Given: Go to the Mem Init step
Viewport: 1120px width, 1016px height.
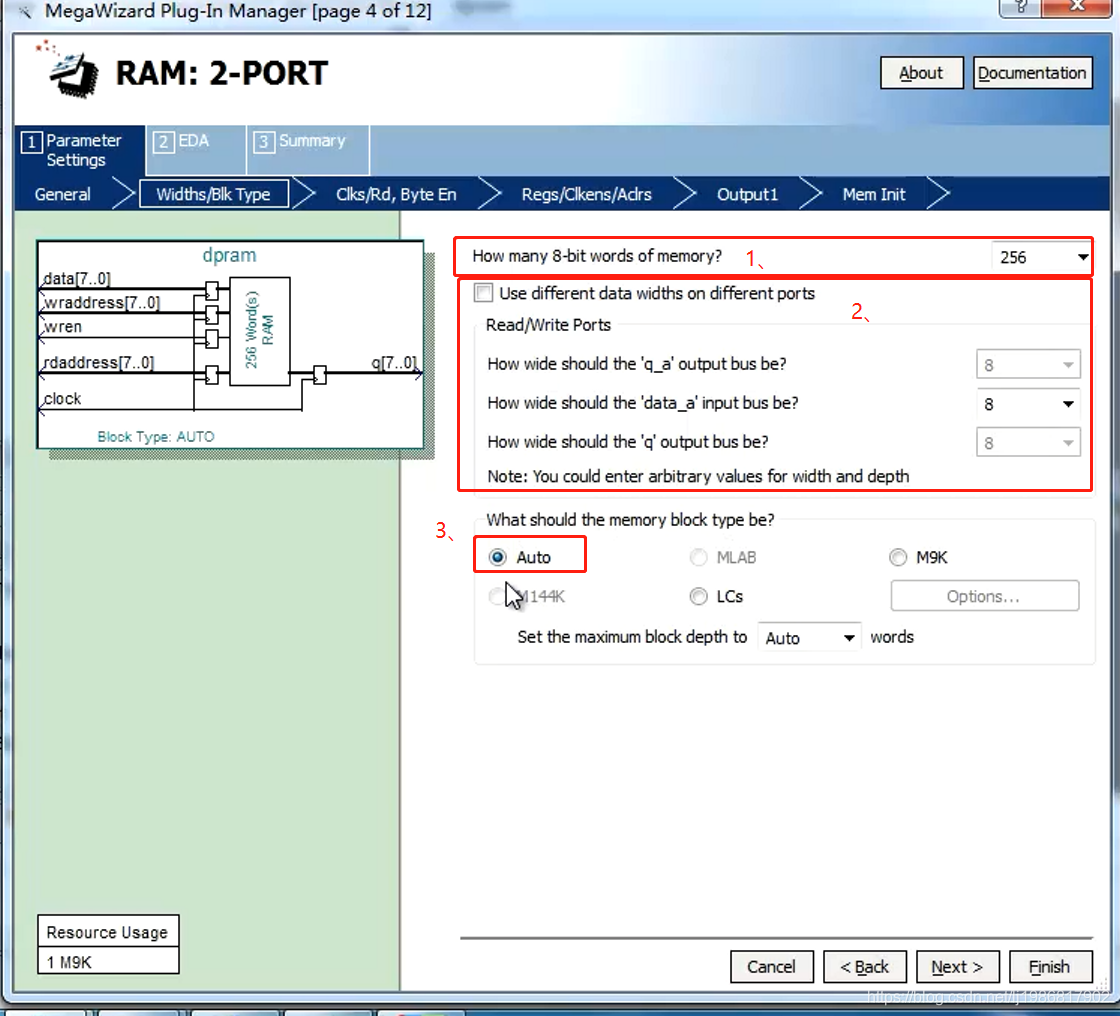Looking at the screenshot, I should tap(874, 194).
